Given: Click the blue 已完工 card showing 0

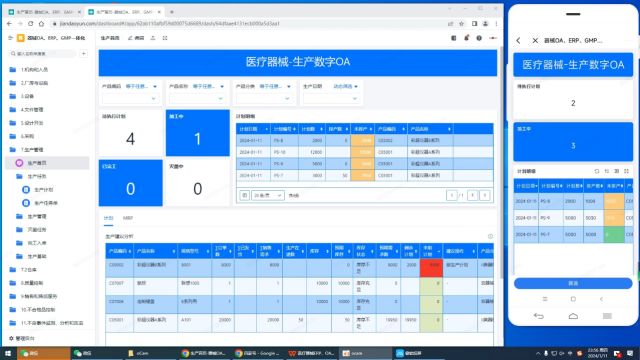Looking at the screenshot, I should click(131, 183).
